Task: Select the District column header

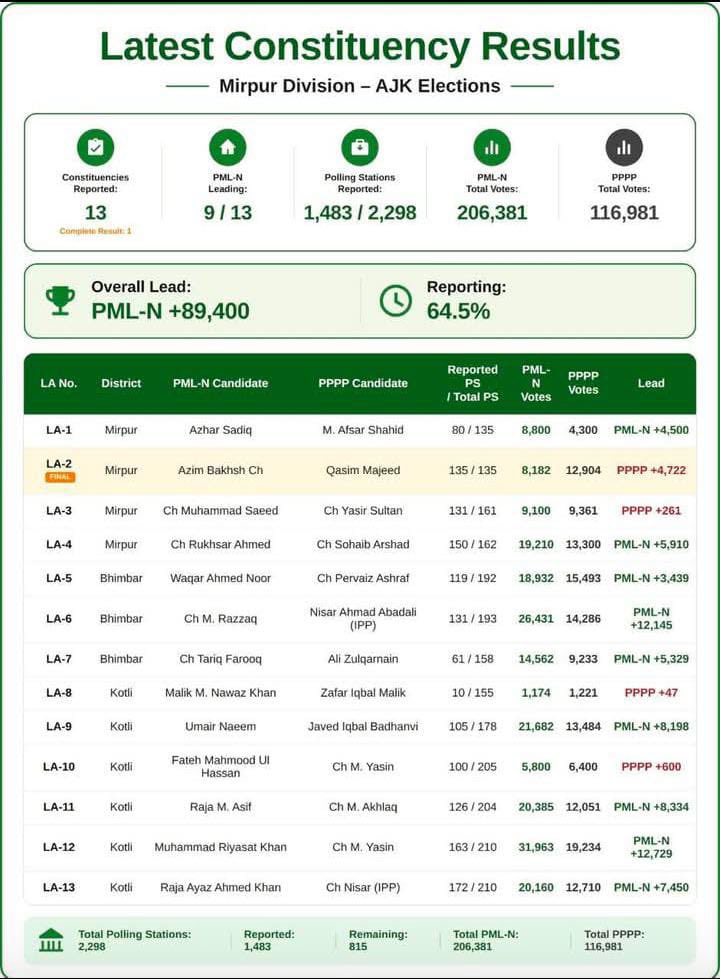Action: click(121, 383)
